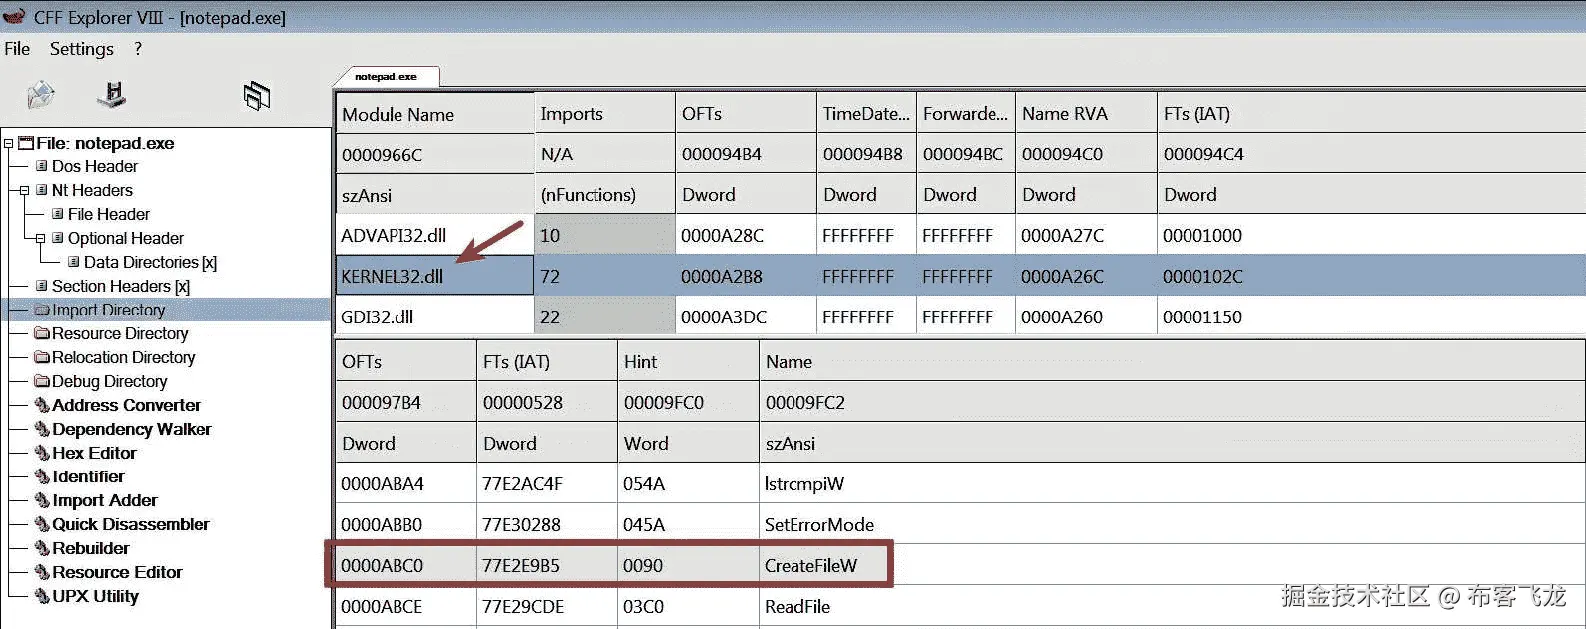The image size is (1586, 629).
Task: Open the Address Converter tool
Action: (x=126, y=405)
